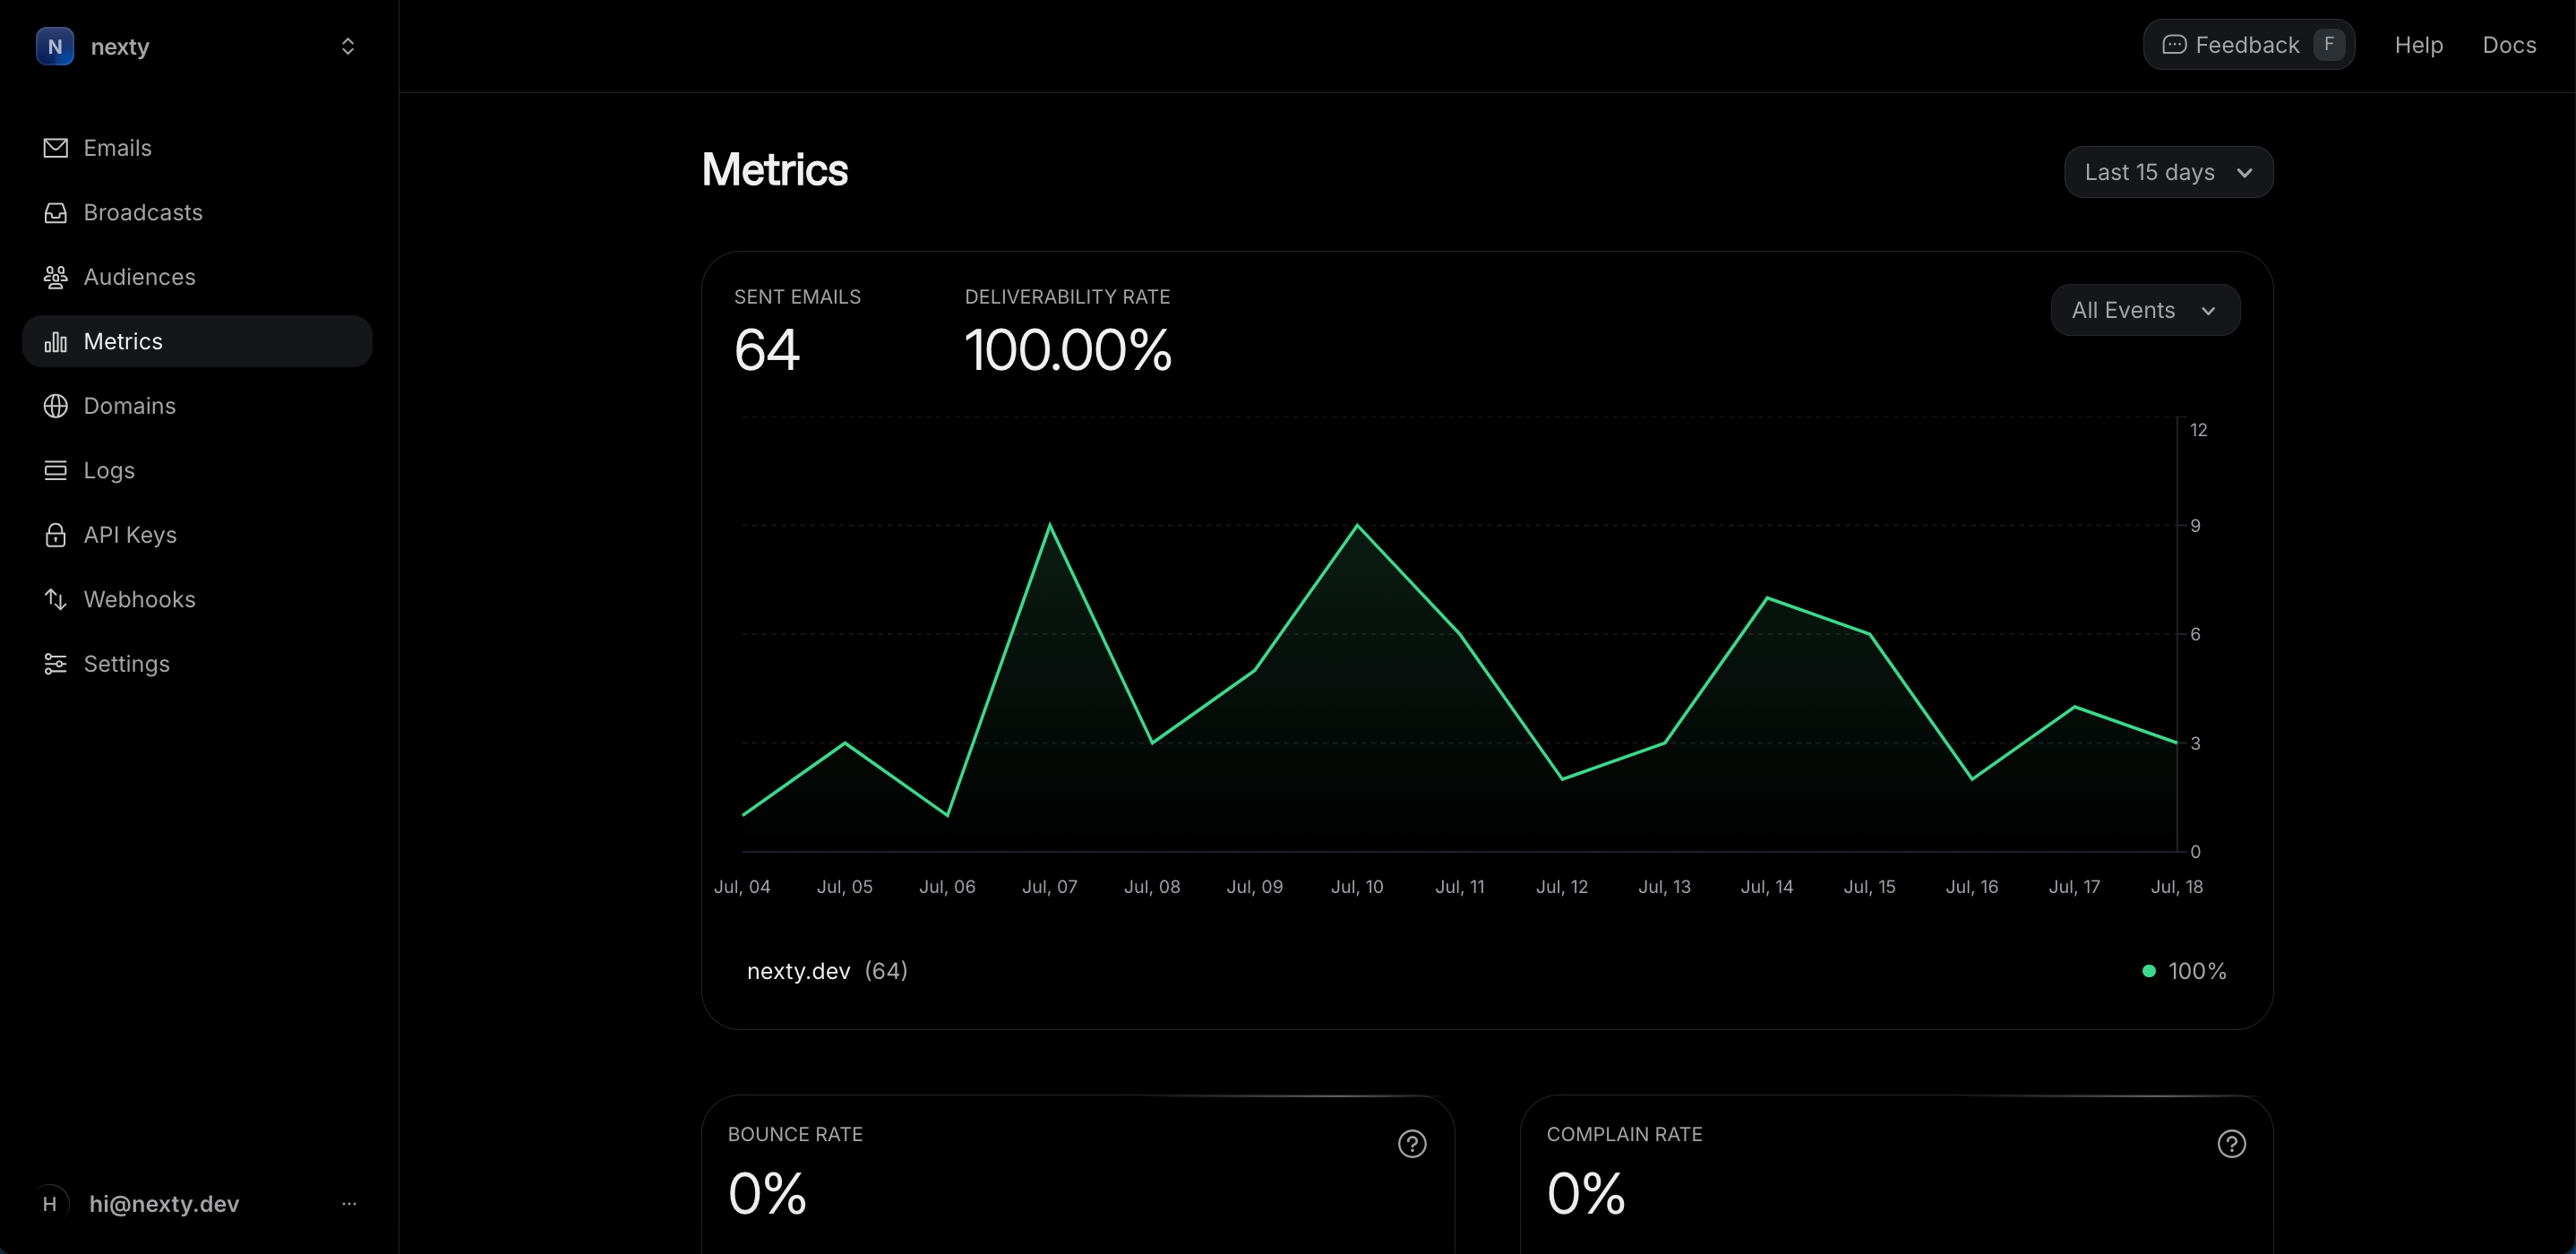Click the API Keys lock icon

(x=56, y=535)
